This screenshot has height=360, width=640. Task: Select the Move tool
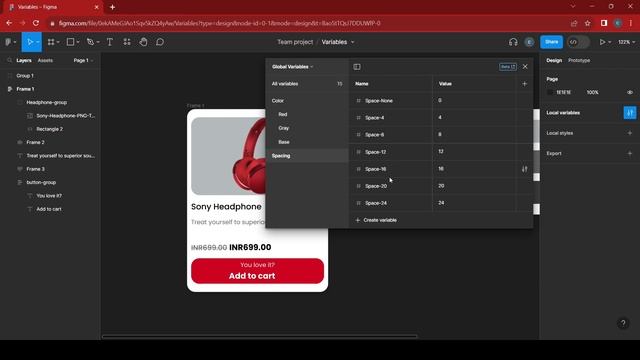pos(29,42)
